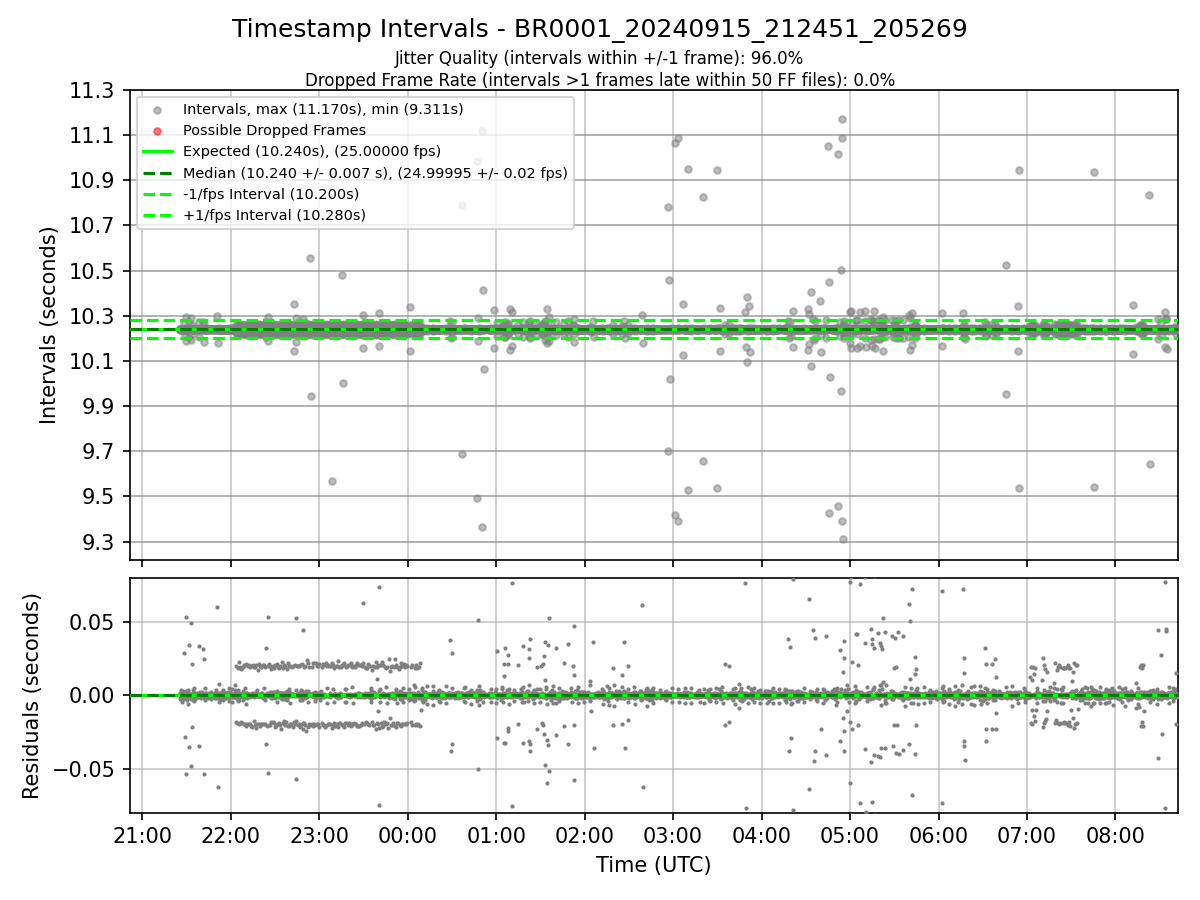Click the solid green line sample for Expected
Viewport: 1200px width, 900px height.
157,152
